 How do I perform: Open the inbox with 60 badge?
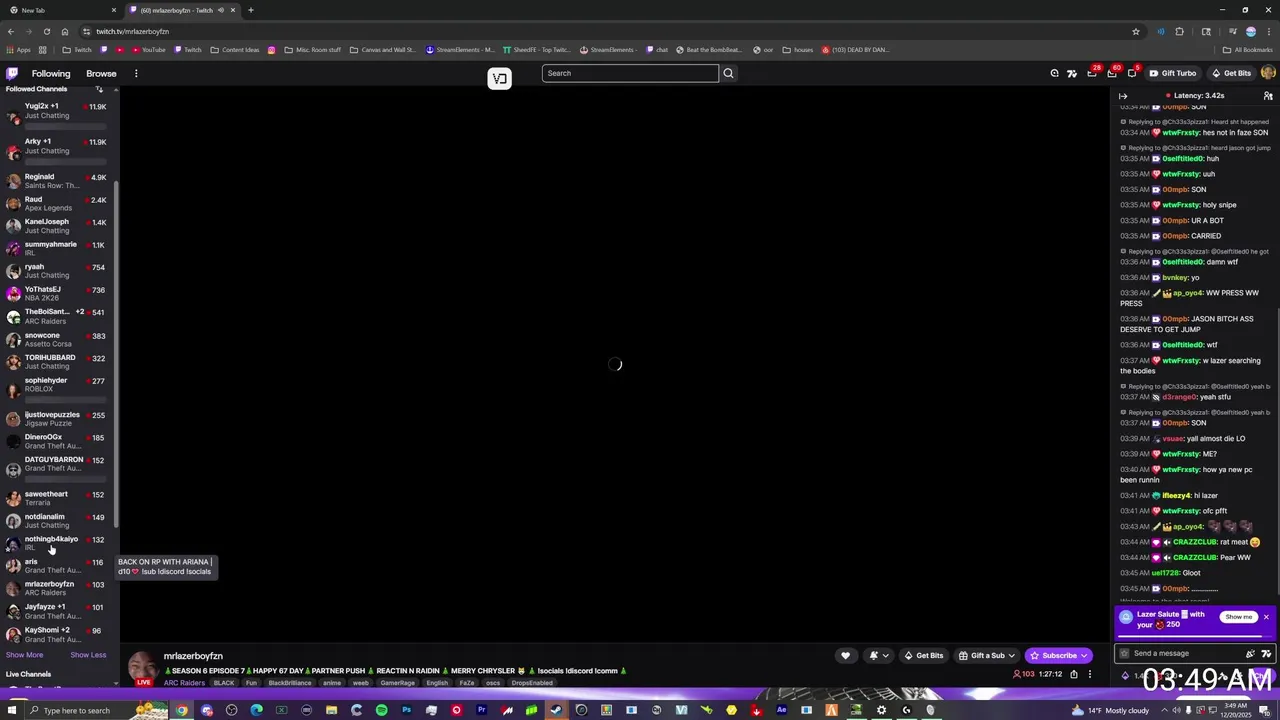[x=1112, y=73]
